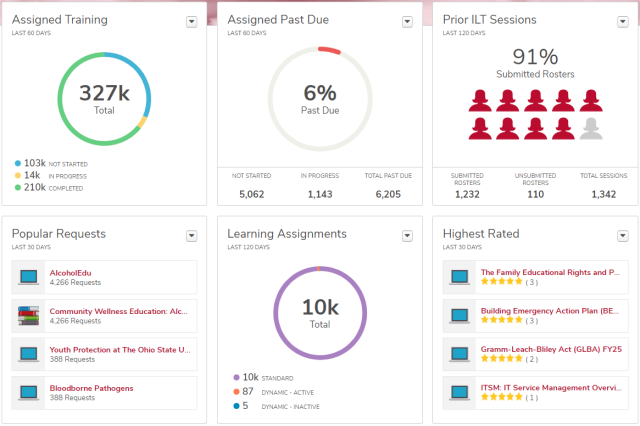The image size is (640, 426).
Task: Click the Highest Rated card title
Action: coord(481,234)
